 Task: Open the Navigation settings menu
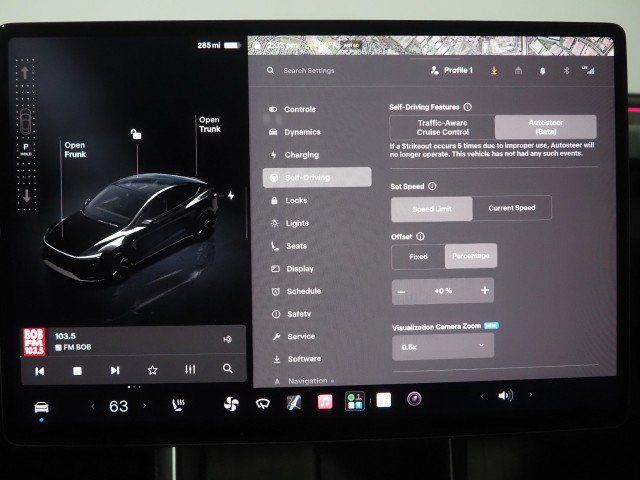coord(307,381)
